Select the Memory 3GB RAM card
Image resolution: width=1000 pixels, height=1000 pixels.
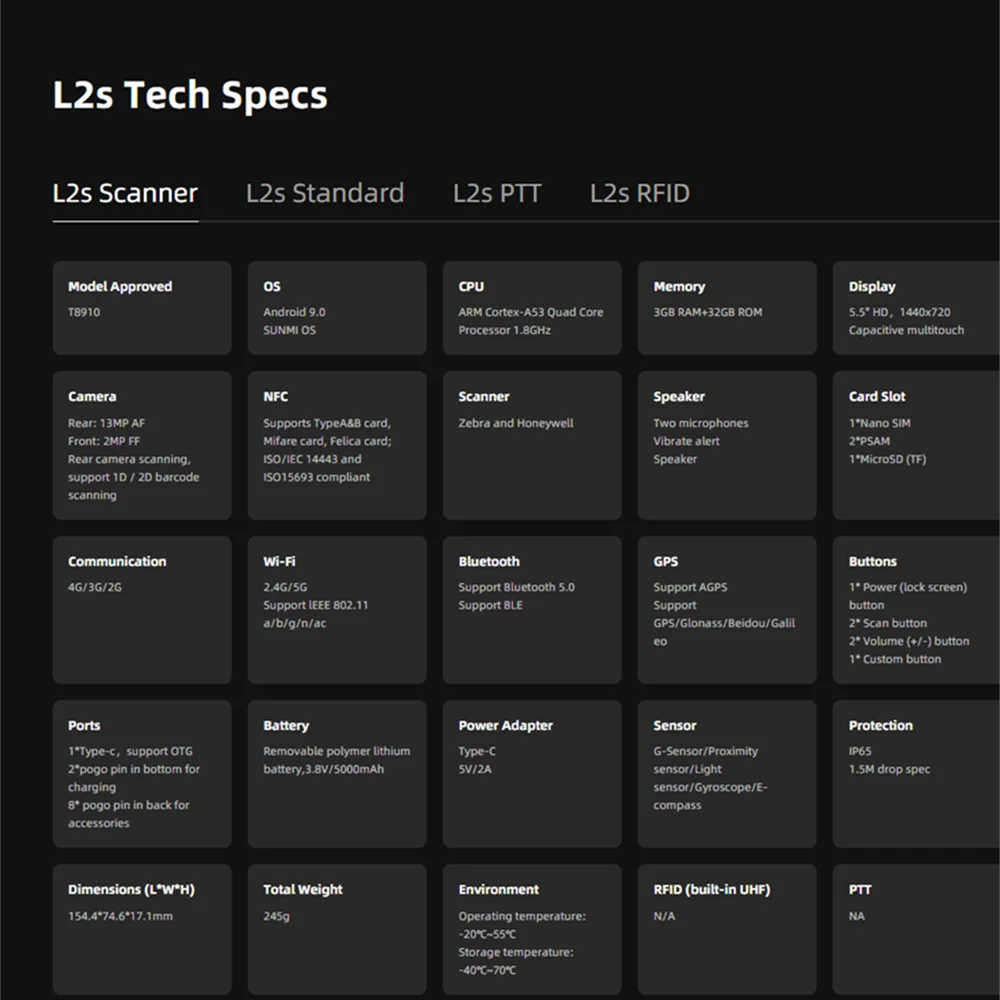tap(727, 308)
